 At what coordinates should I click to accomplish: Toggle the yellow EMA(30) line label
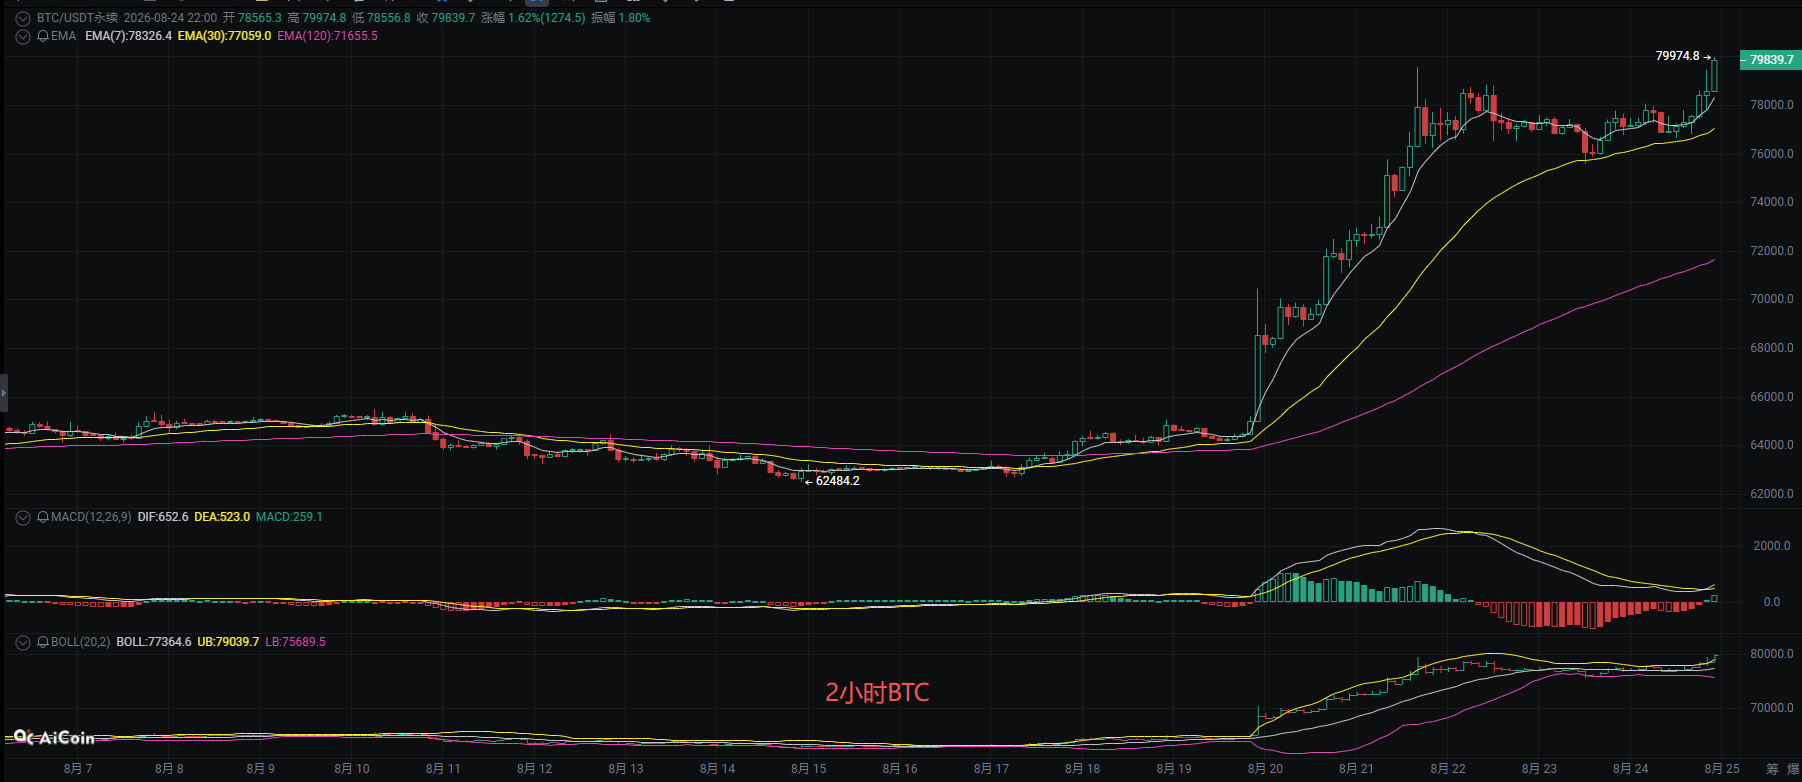tap(224, 36)
